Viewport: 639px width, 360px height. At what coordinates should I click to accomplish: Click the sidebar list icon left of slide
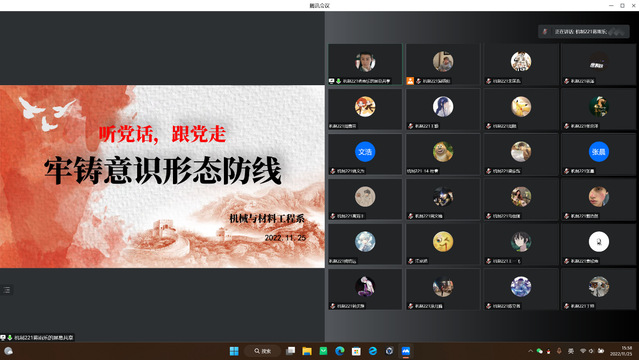pos(7,290)
